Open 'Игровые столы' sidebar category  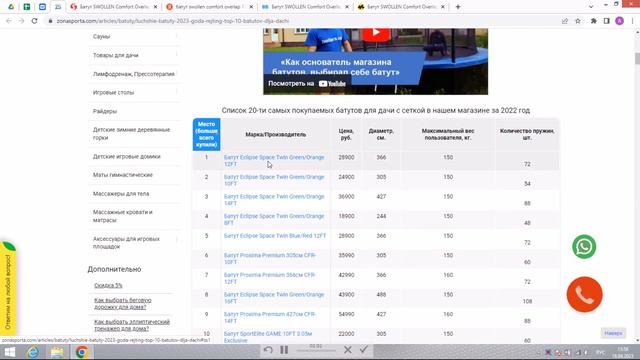tap(113, 93)
